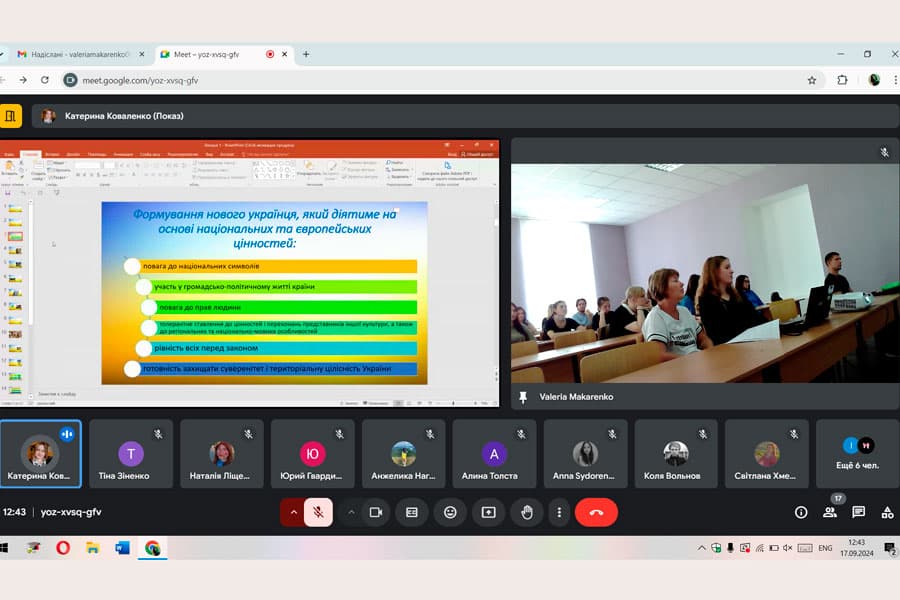Turn on captions in Meet controls
This screenshot has height=600, width=900.
tap(412, 512)
